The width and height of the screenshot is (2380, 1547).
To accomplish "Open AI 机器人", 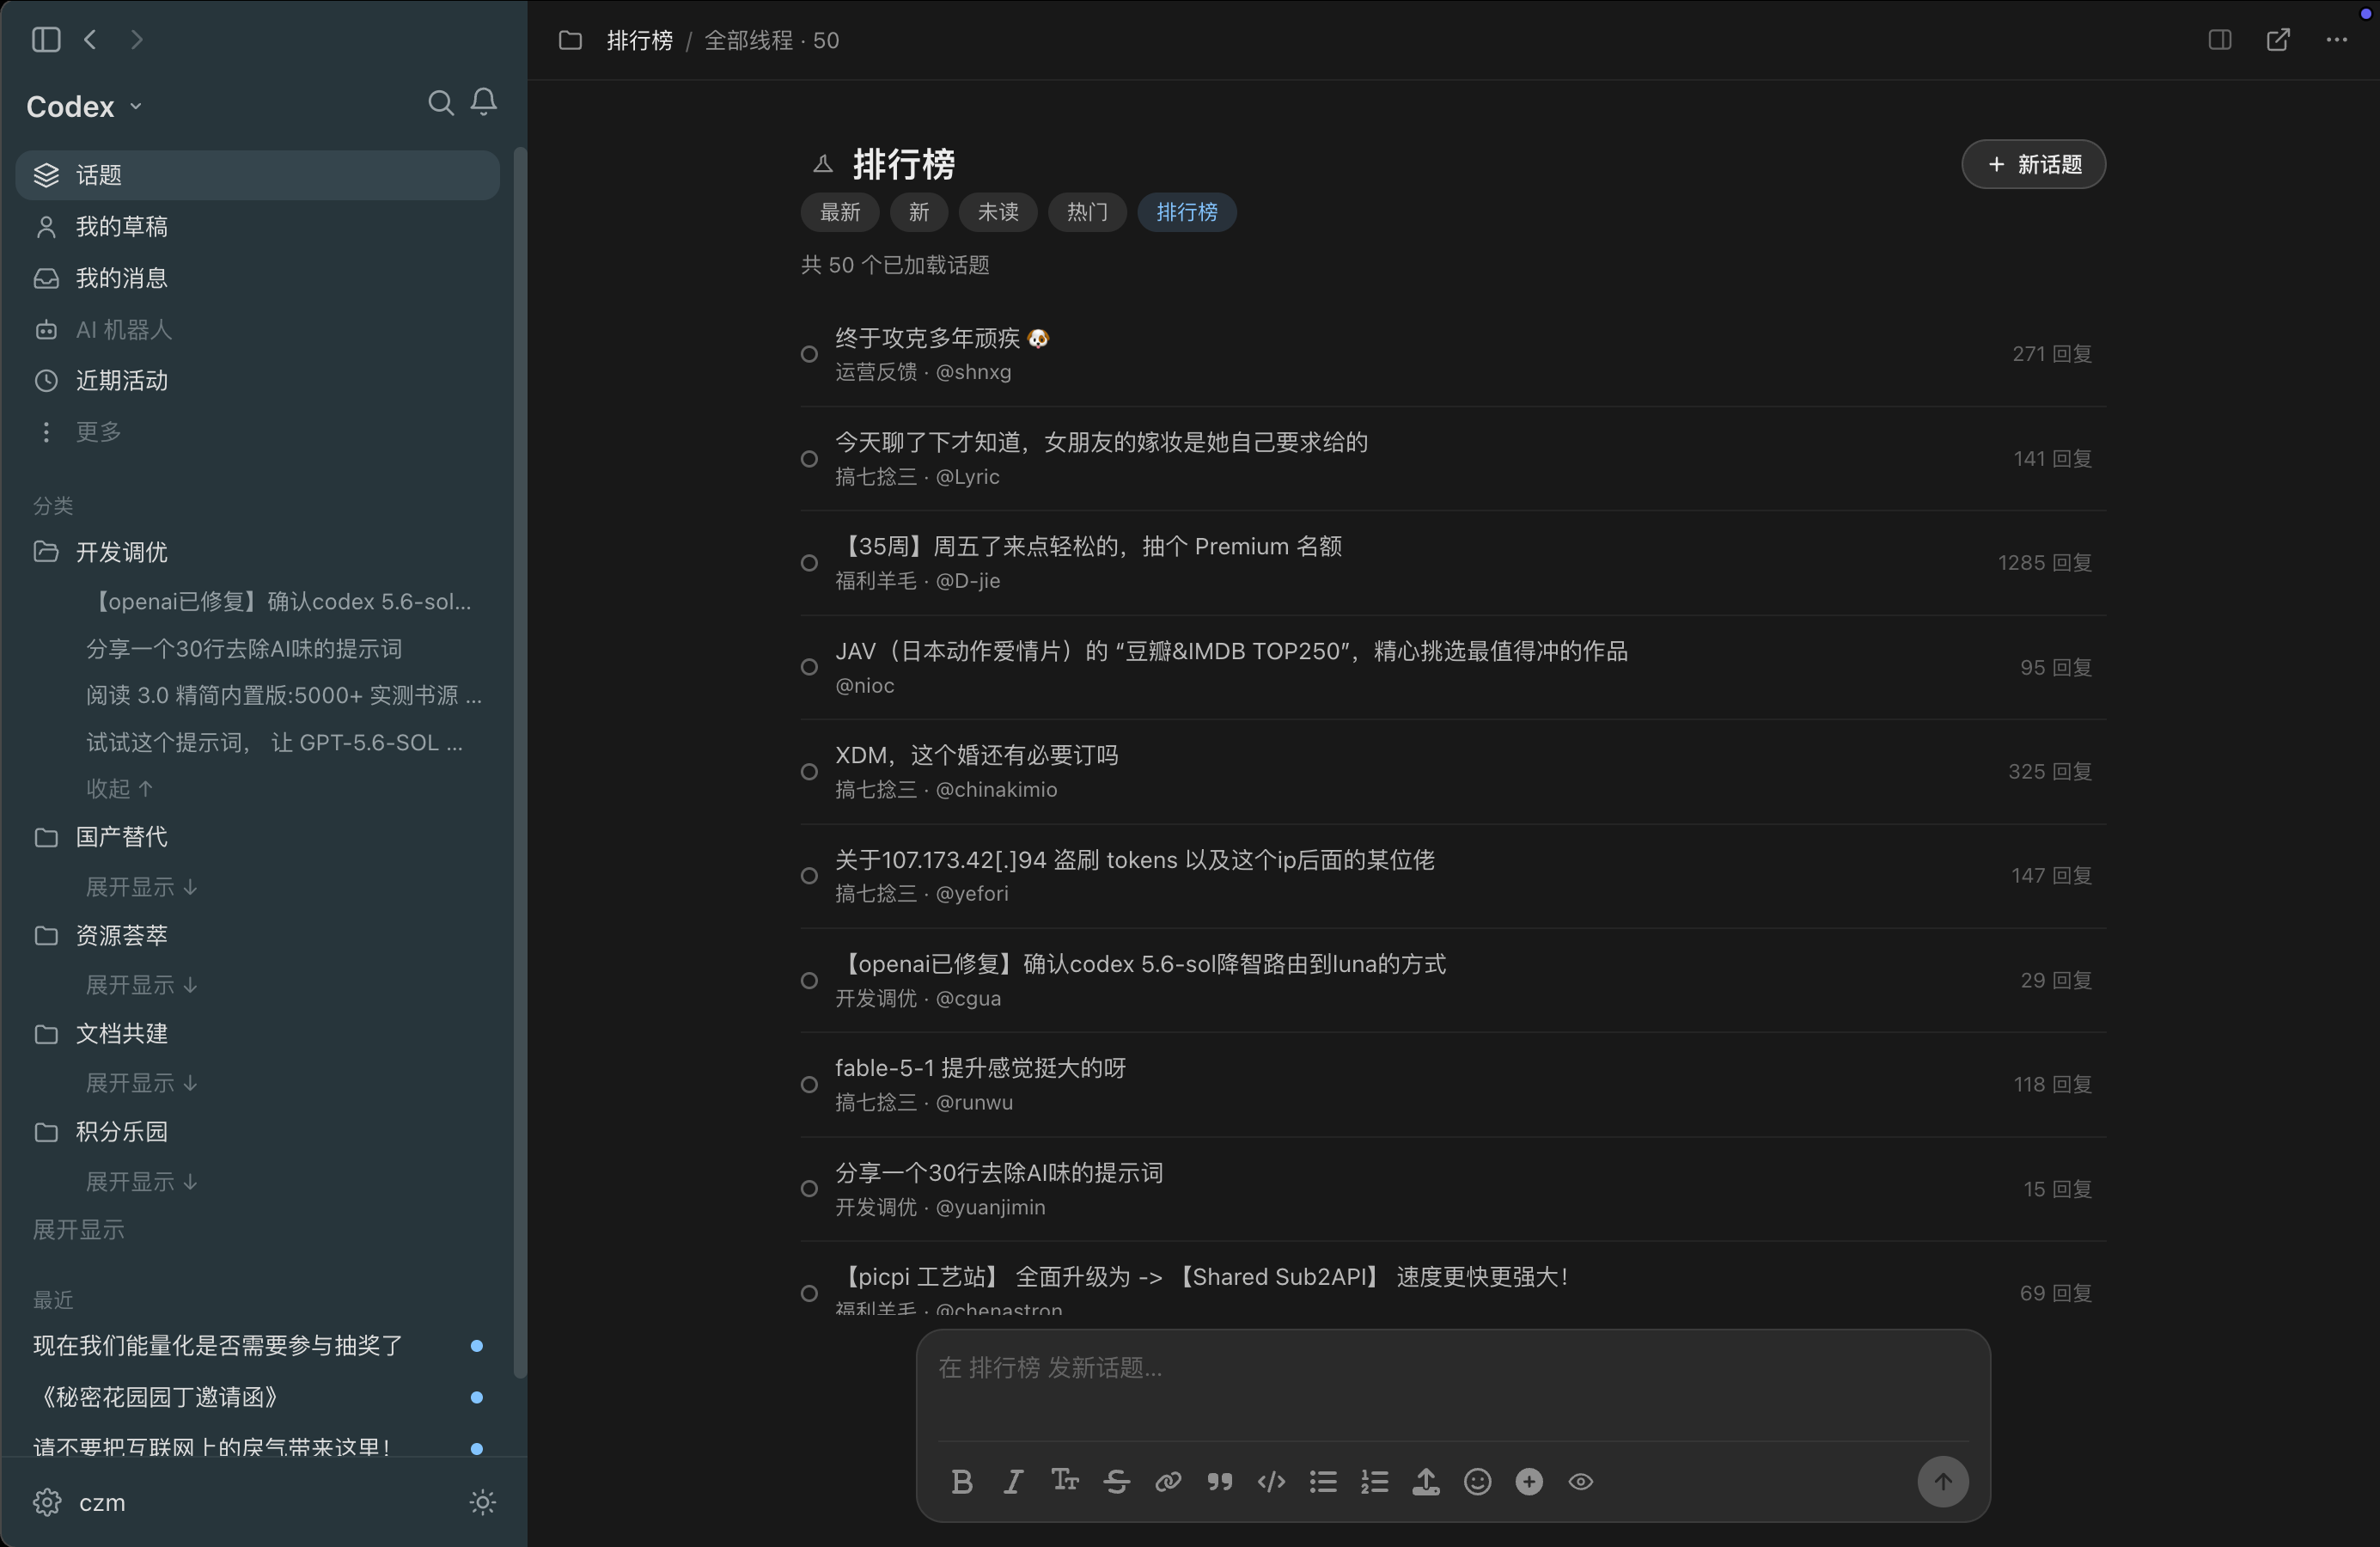I will [258, 329].
